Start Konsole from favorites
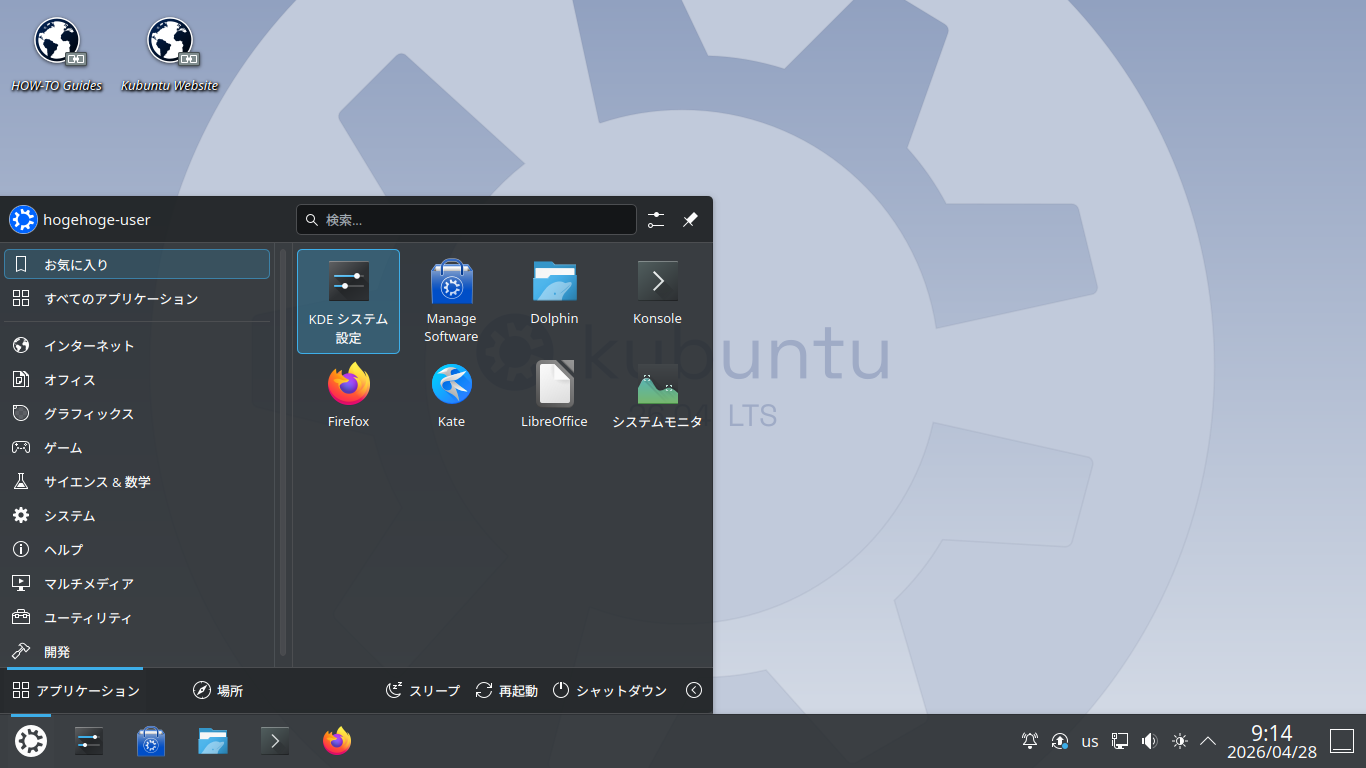The image size is (1366, 768). pyautogui.click(x=657, y=290)
